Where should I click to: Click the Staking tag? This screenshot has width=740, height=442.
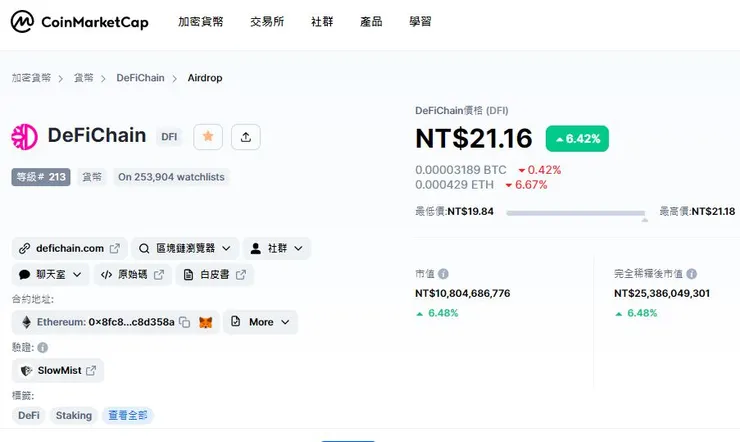tap(74, 416)
